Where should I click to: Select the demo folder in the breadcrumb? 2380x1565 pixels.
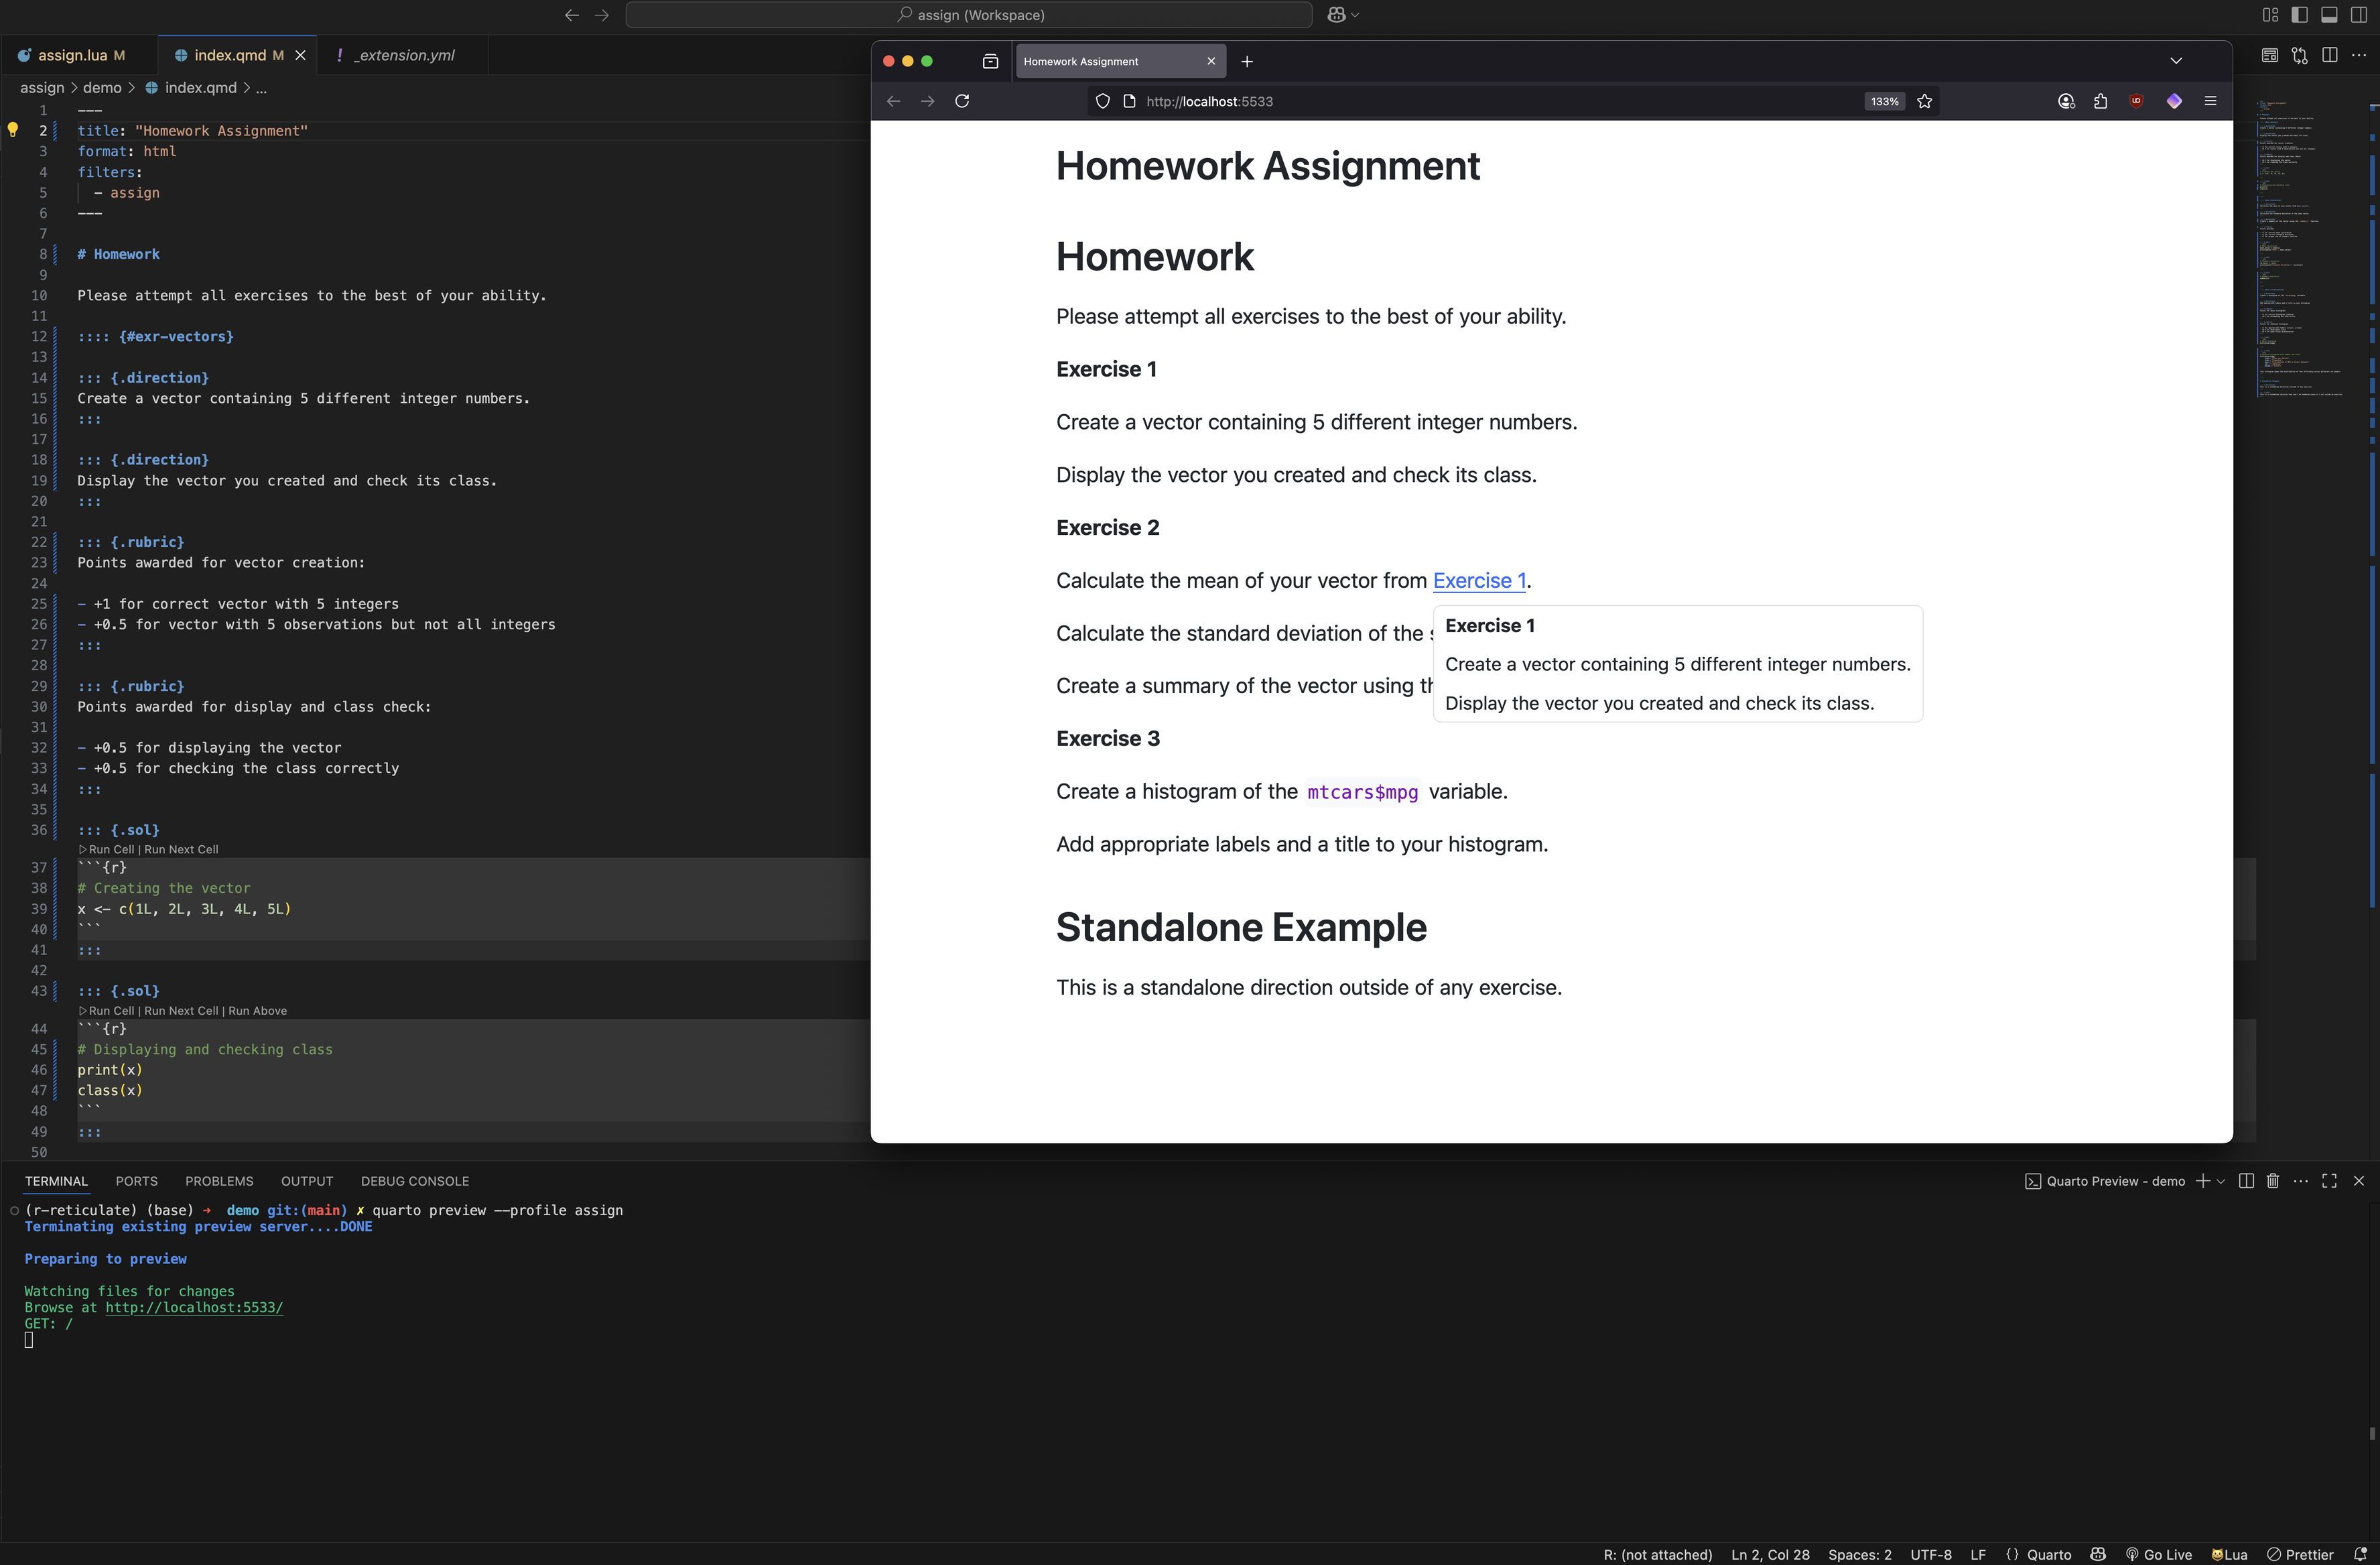tap(102, 88)
